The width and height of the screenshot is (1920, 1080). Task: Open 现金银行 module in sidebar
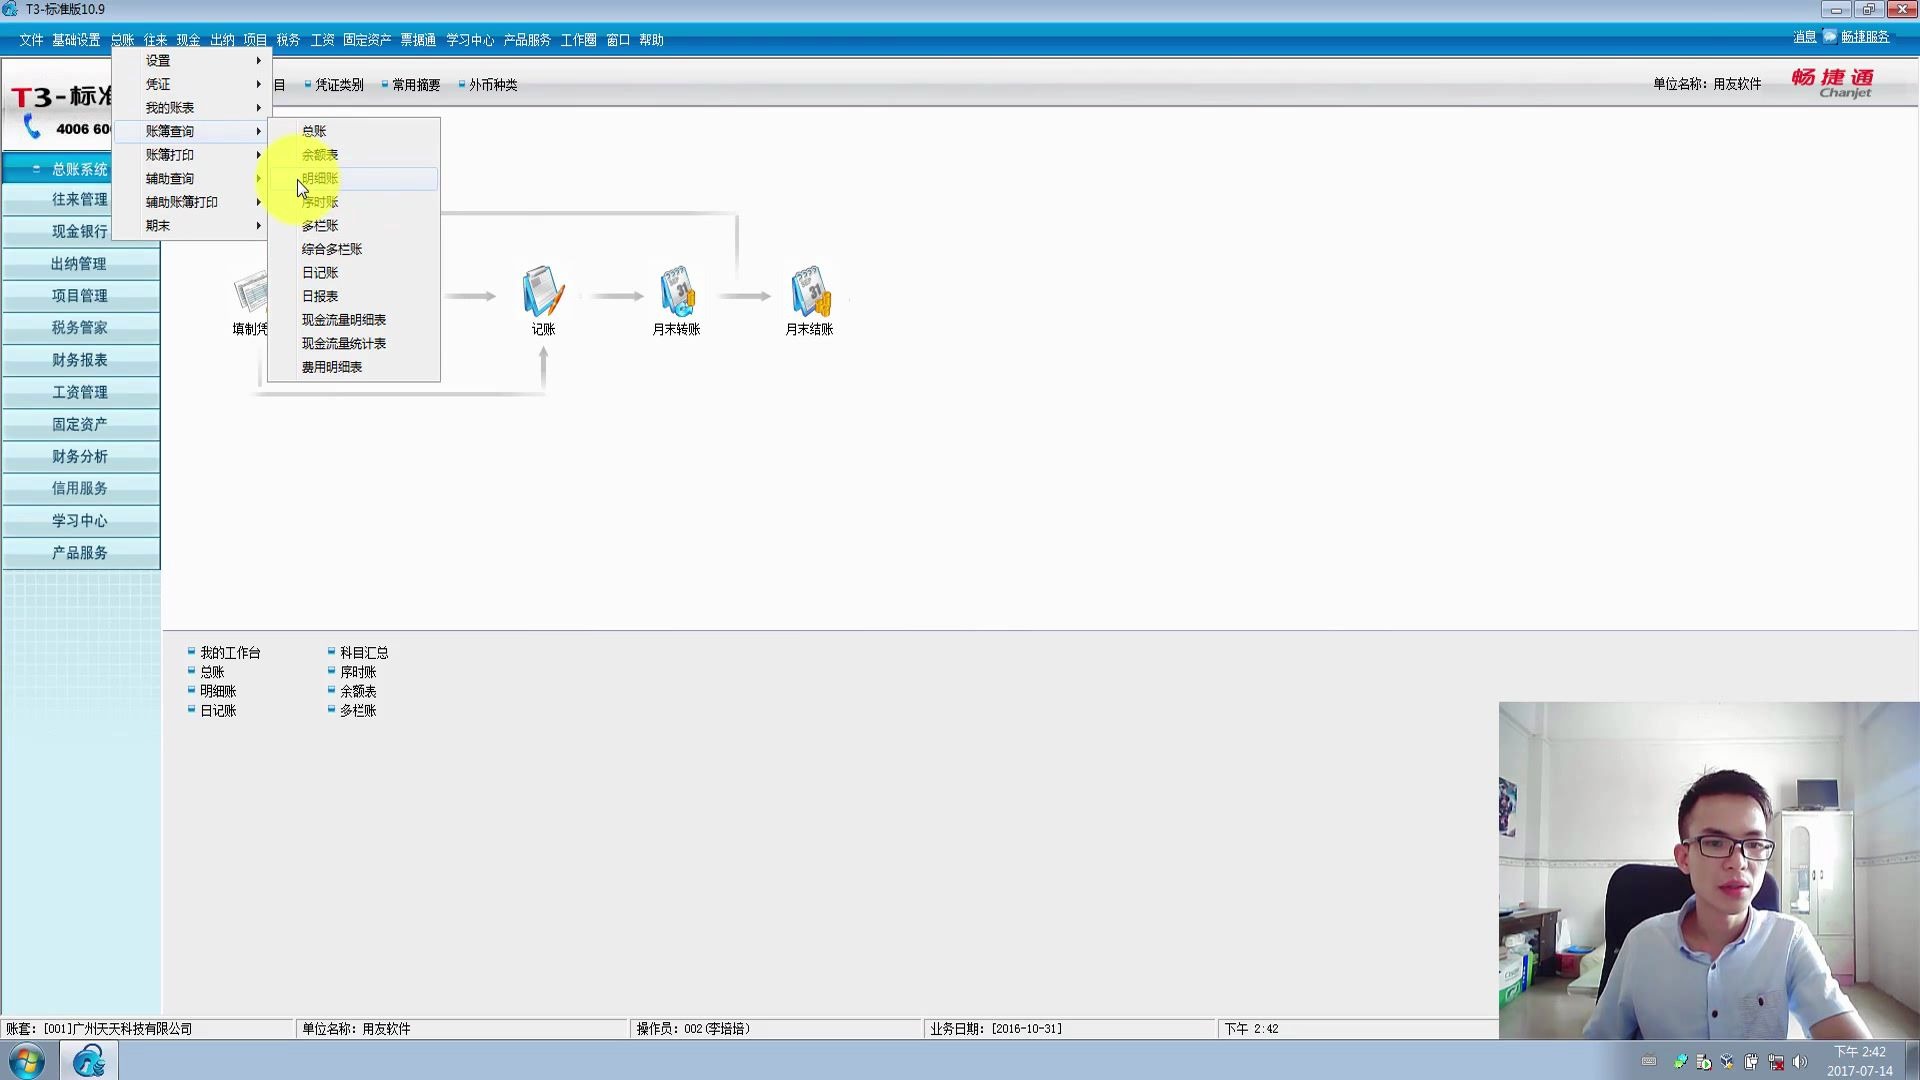click(80, 231)
